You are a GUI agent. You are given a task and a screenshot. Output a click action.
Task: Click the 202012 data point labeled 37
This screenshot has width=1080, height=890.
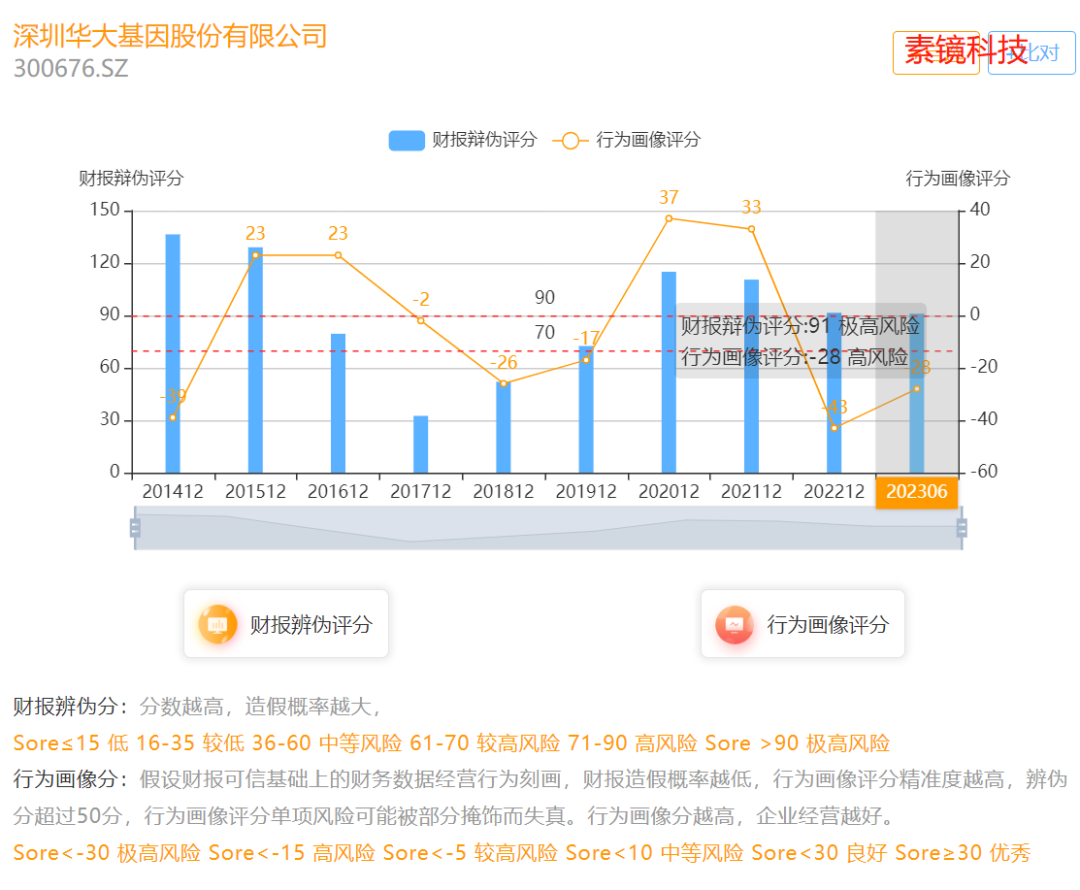click(x=669, y=218)
